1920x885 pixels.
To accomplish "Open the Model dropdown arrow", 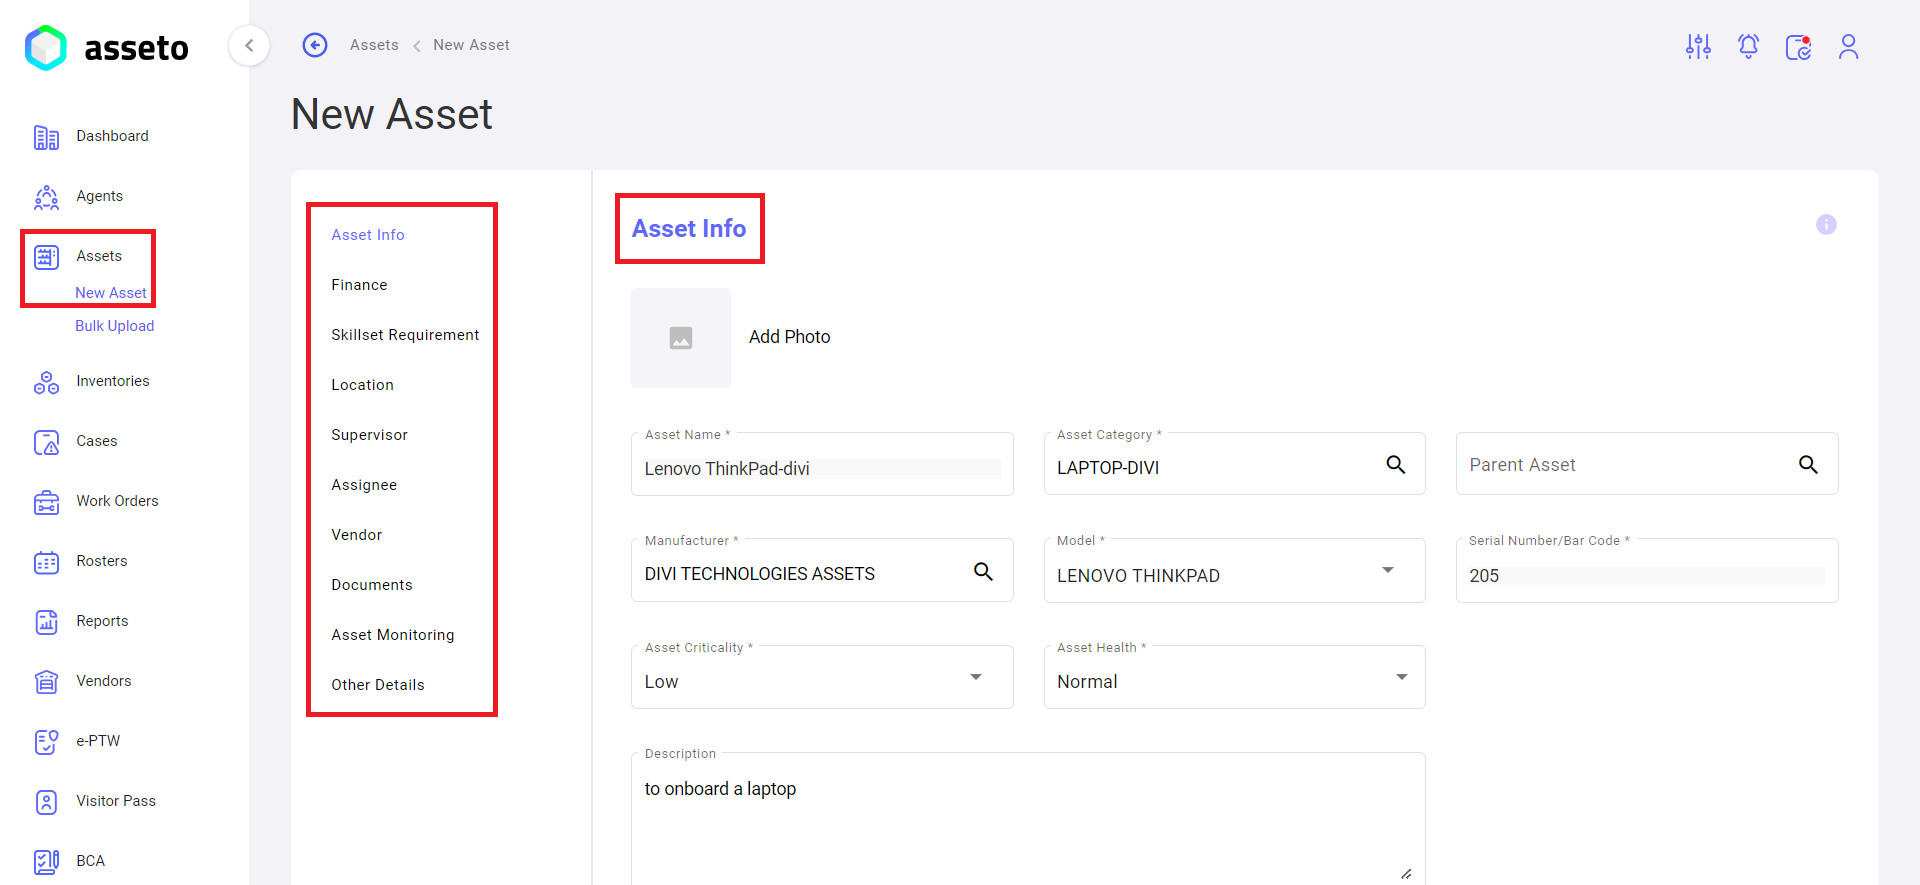I will coord(1388,570).
